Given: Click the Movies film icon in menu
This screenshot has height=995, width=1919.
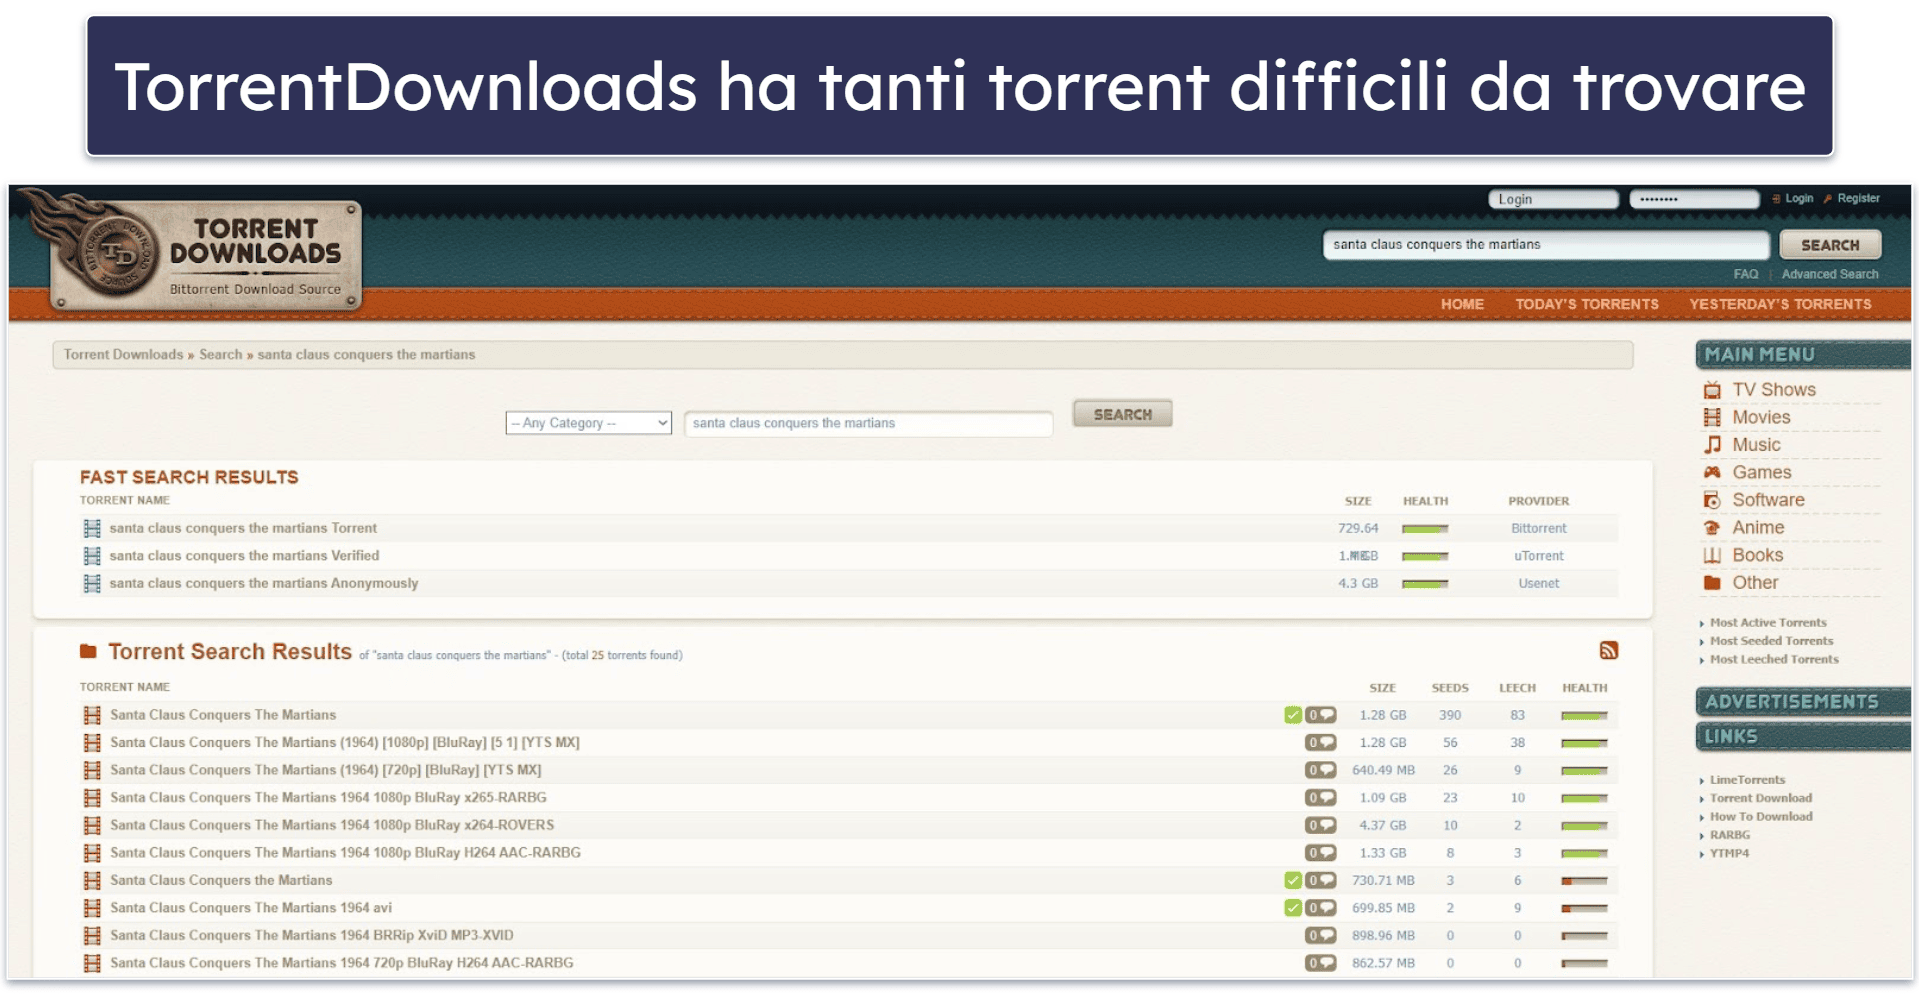Looking at the screenshot, I should click(x=1712, y=417).
